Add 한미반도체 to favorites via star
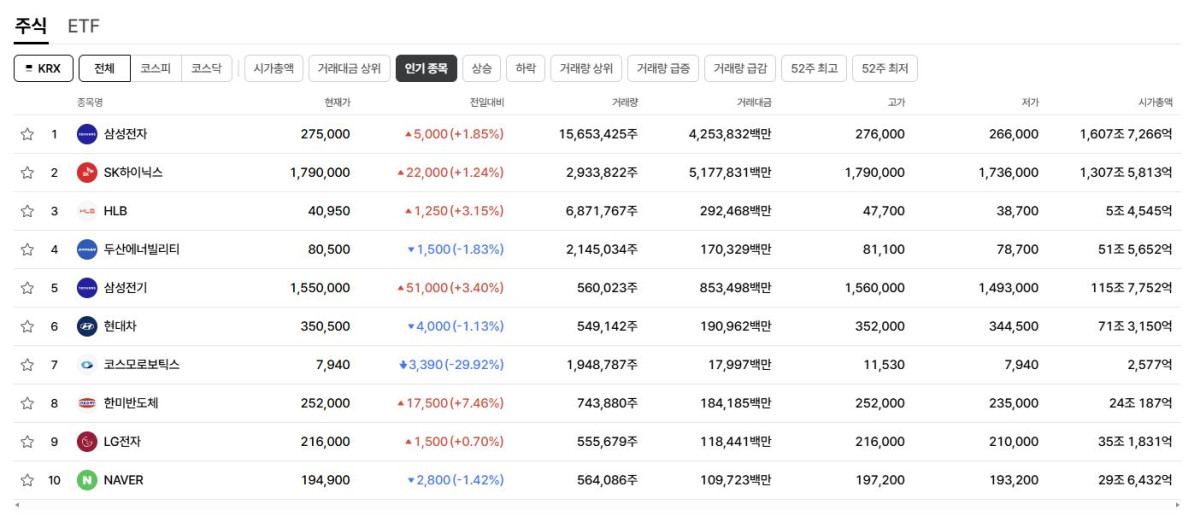Screen dimensions: 1200x522 click(27, 404)
